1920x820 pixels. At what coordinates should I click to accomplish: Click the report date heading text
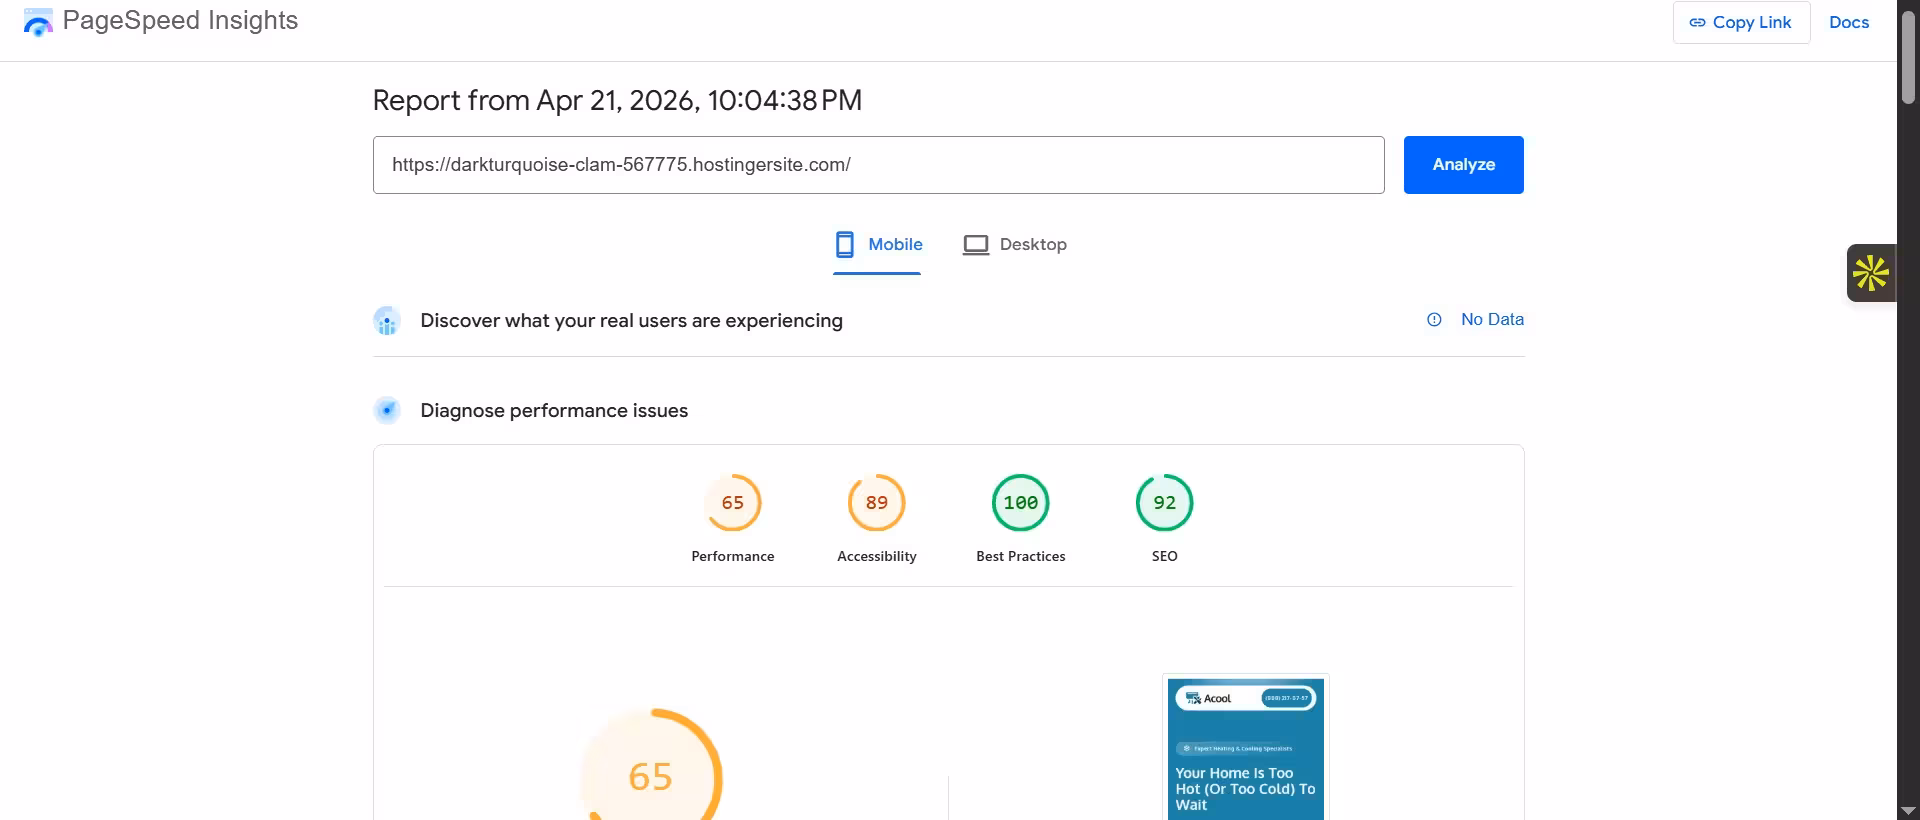(617, 100)
